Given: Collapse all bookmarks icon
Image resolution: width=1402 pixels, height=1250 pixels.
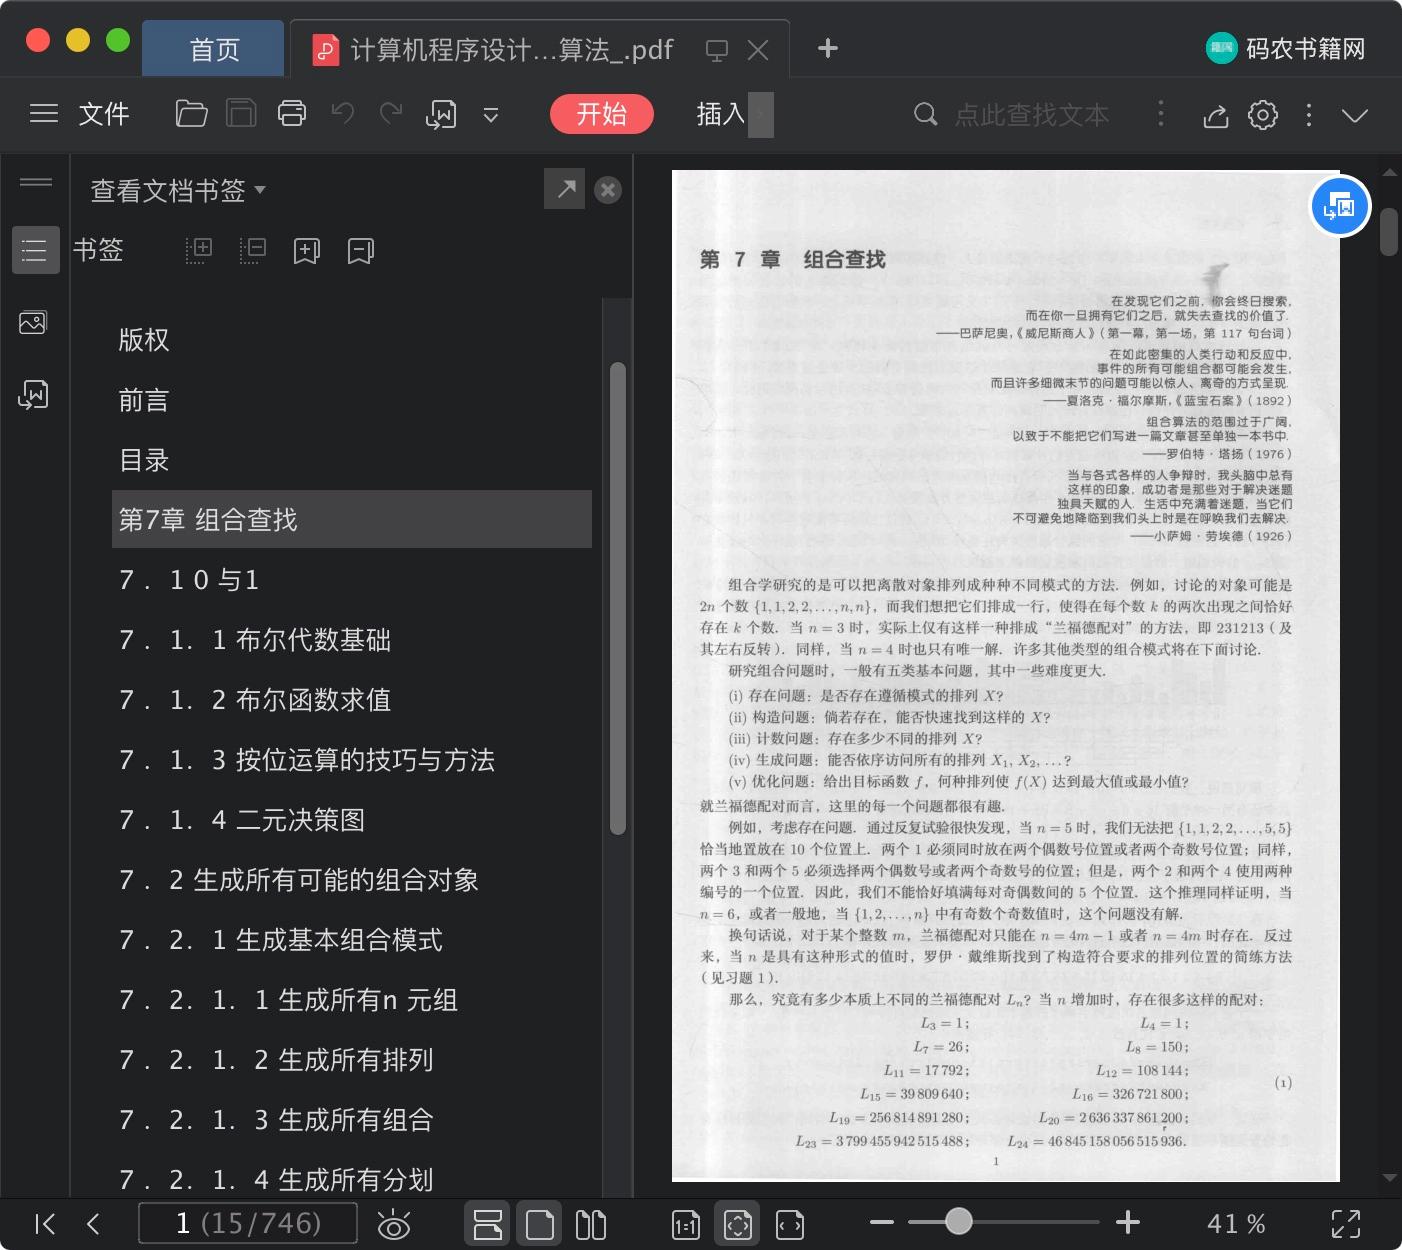Looking at the screenshot, I should click(x=253, y=250).
